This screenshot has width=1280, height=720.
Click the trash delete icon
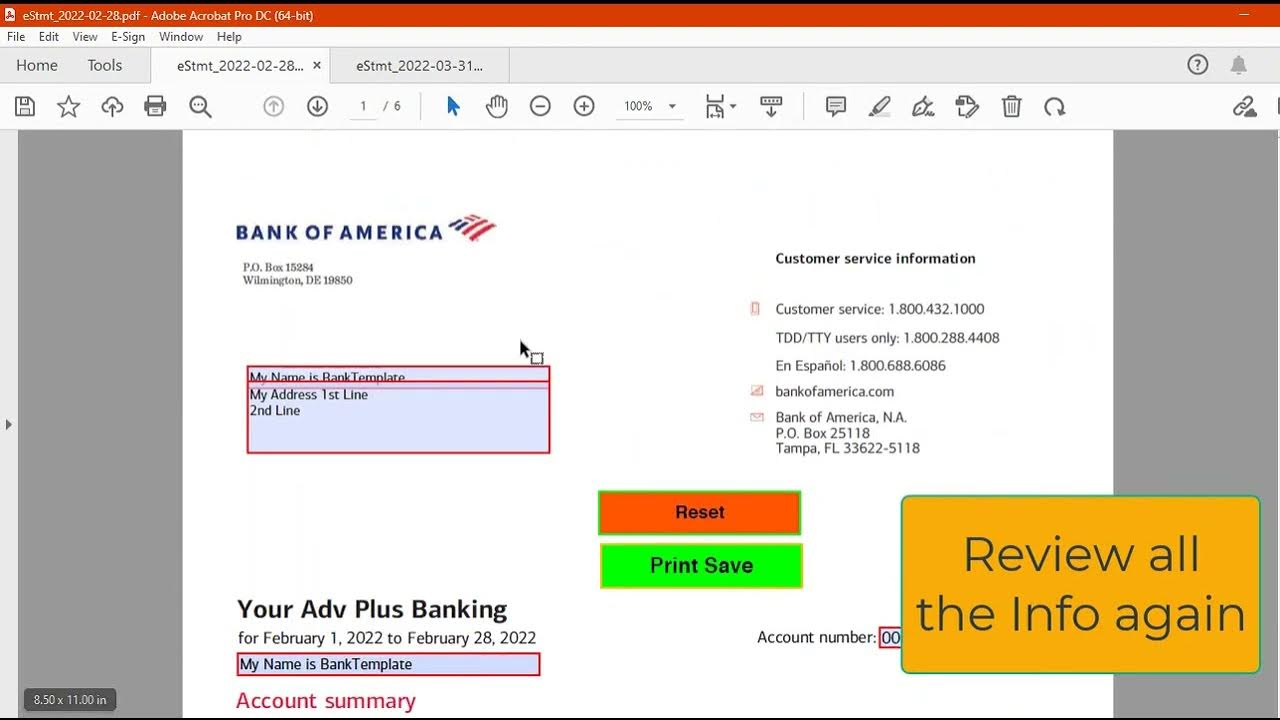(x=1011, y=106)
